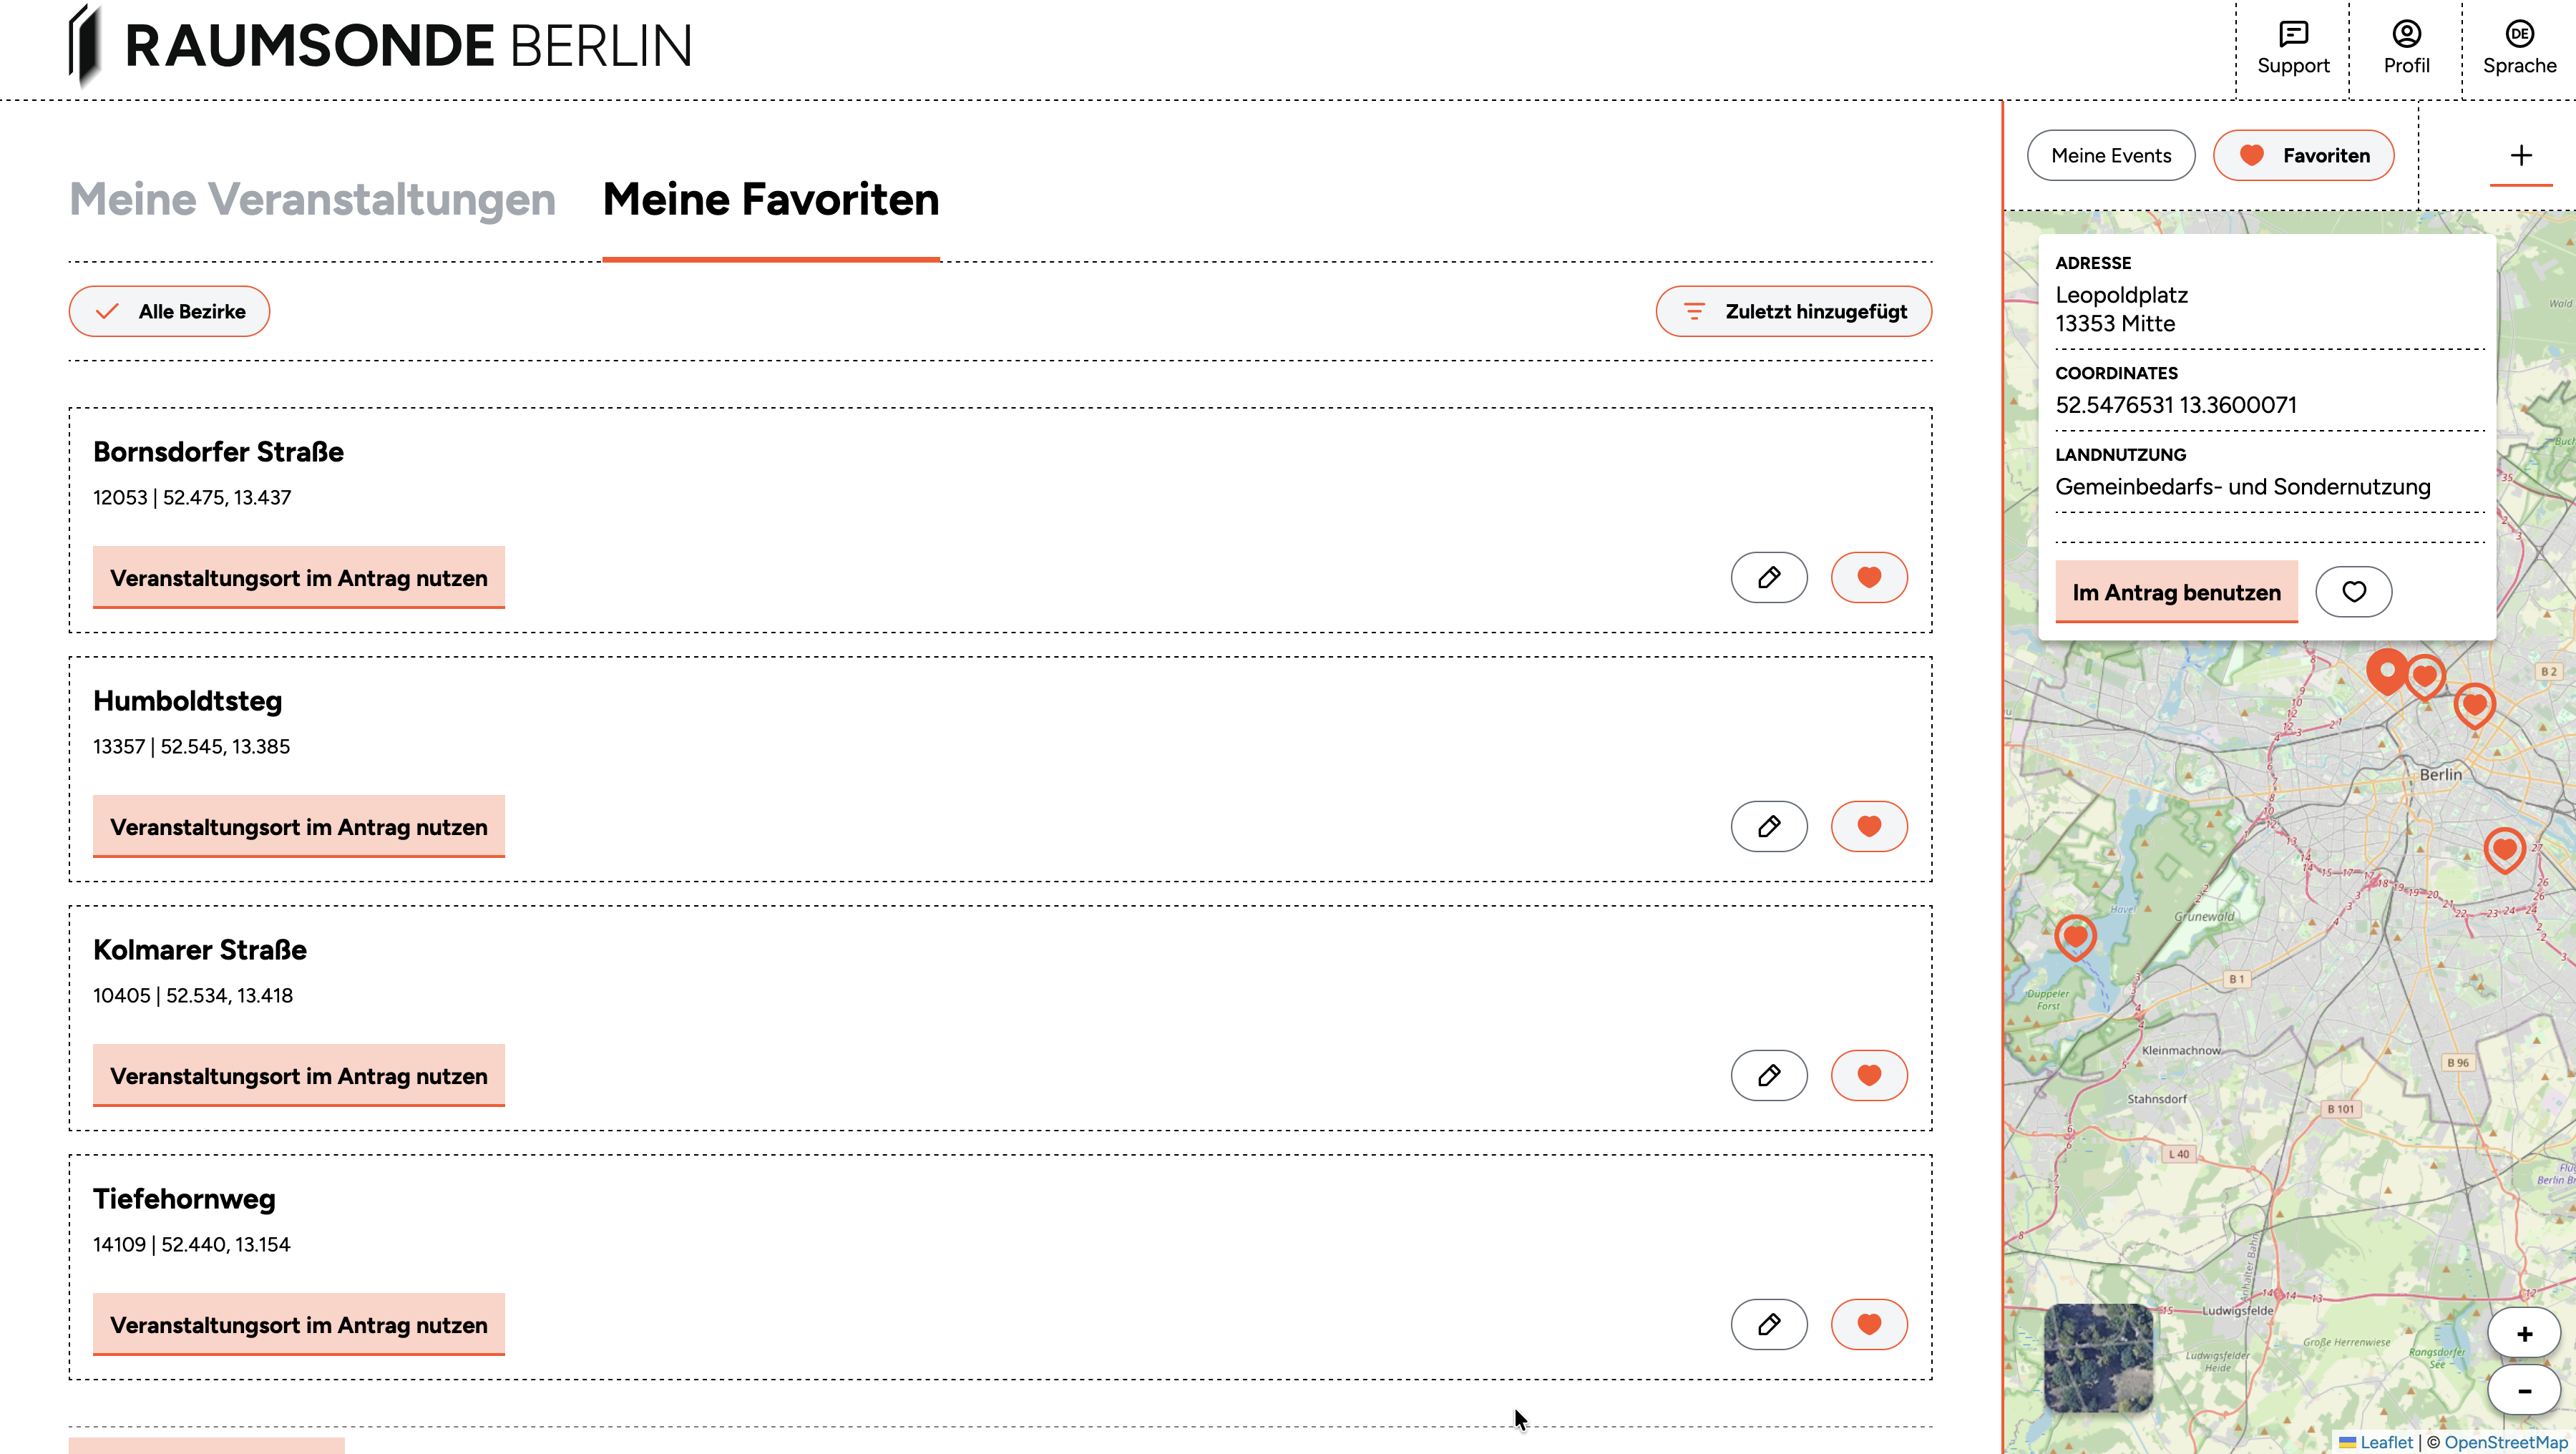Open the Zuletzt hinzugefügt sort menu
Image resolution: width=2576 pixels, height=1454 pixels.
(1793, 311)
